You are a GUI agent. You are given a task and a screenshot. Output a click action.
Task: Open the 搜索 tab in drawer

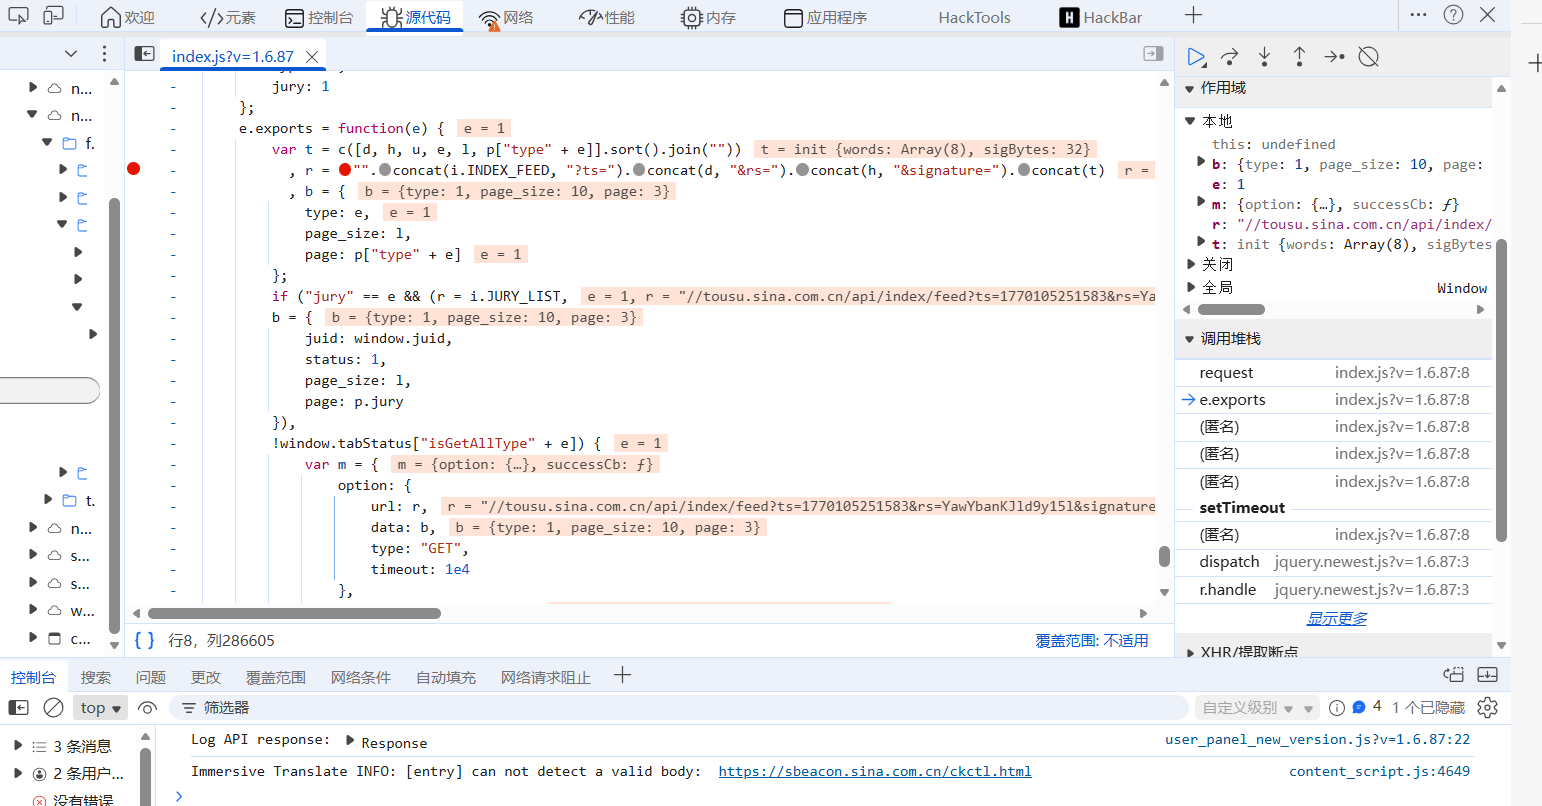pyautogui.click(x=96, y=677)
